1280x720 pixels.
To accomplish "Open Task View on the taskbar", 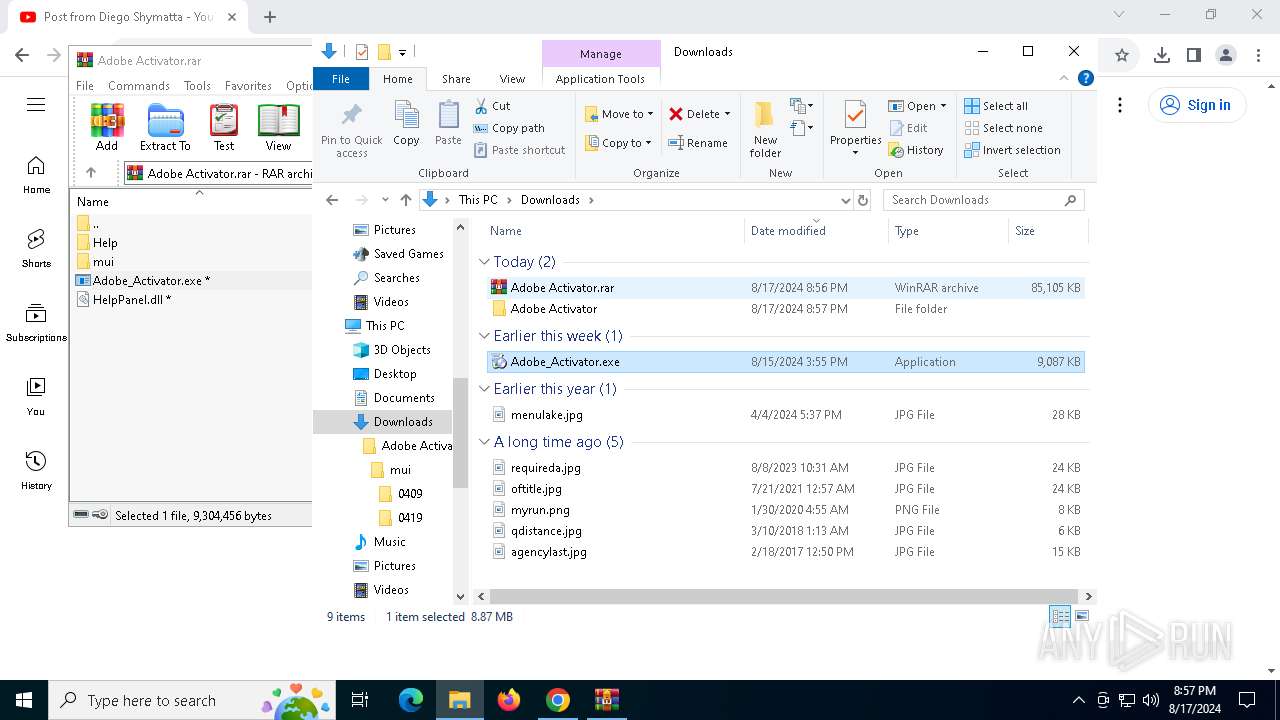I will click(360, 700).
